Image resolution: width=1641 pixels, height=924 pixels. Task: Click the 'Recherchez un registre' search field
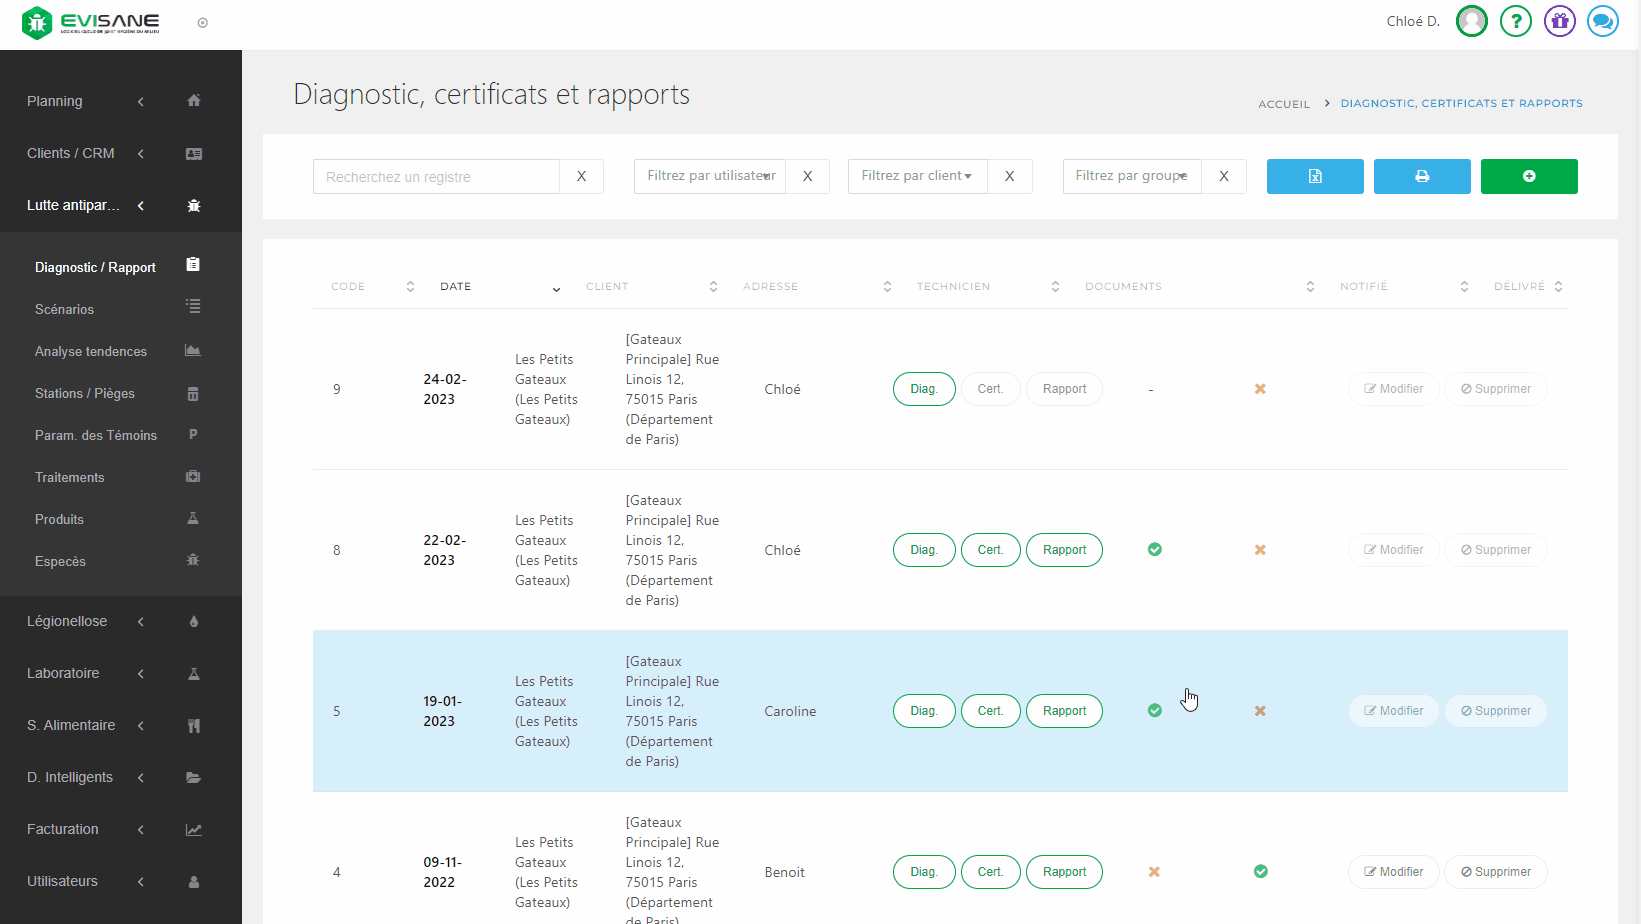click(x=436, y=177)
